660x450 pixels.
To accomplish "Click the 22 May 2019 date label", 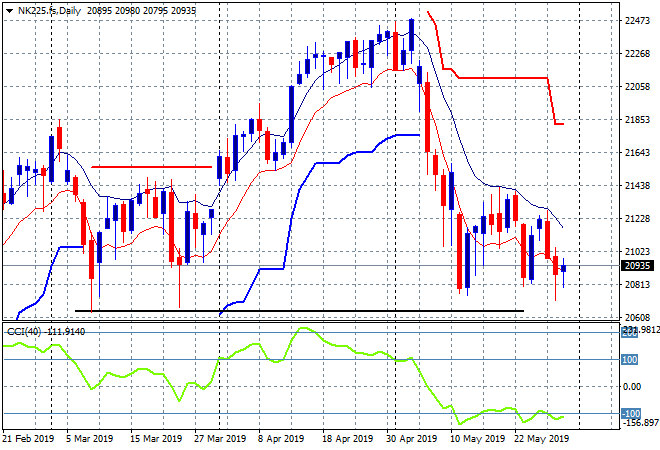I will click(541, 439).
